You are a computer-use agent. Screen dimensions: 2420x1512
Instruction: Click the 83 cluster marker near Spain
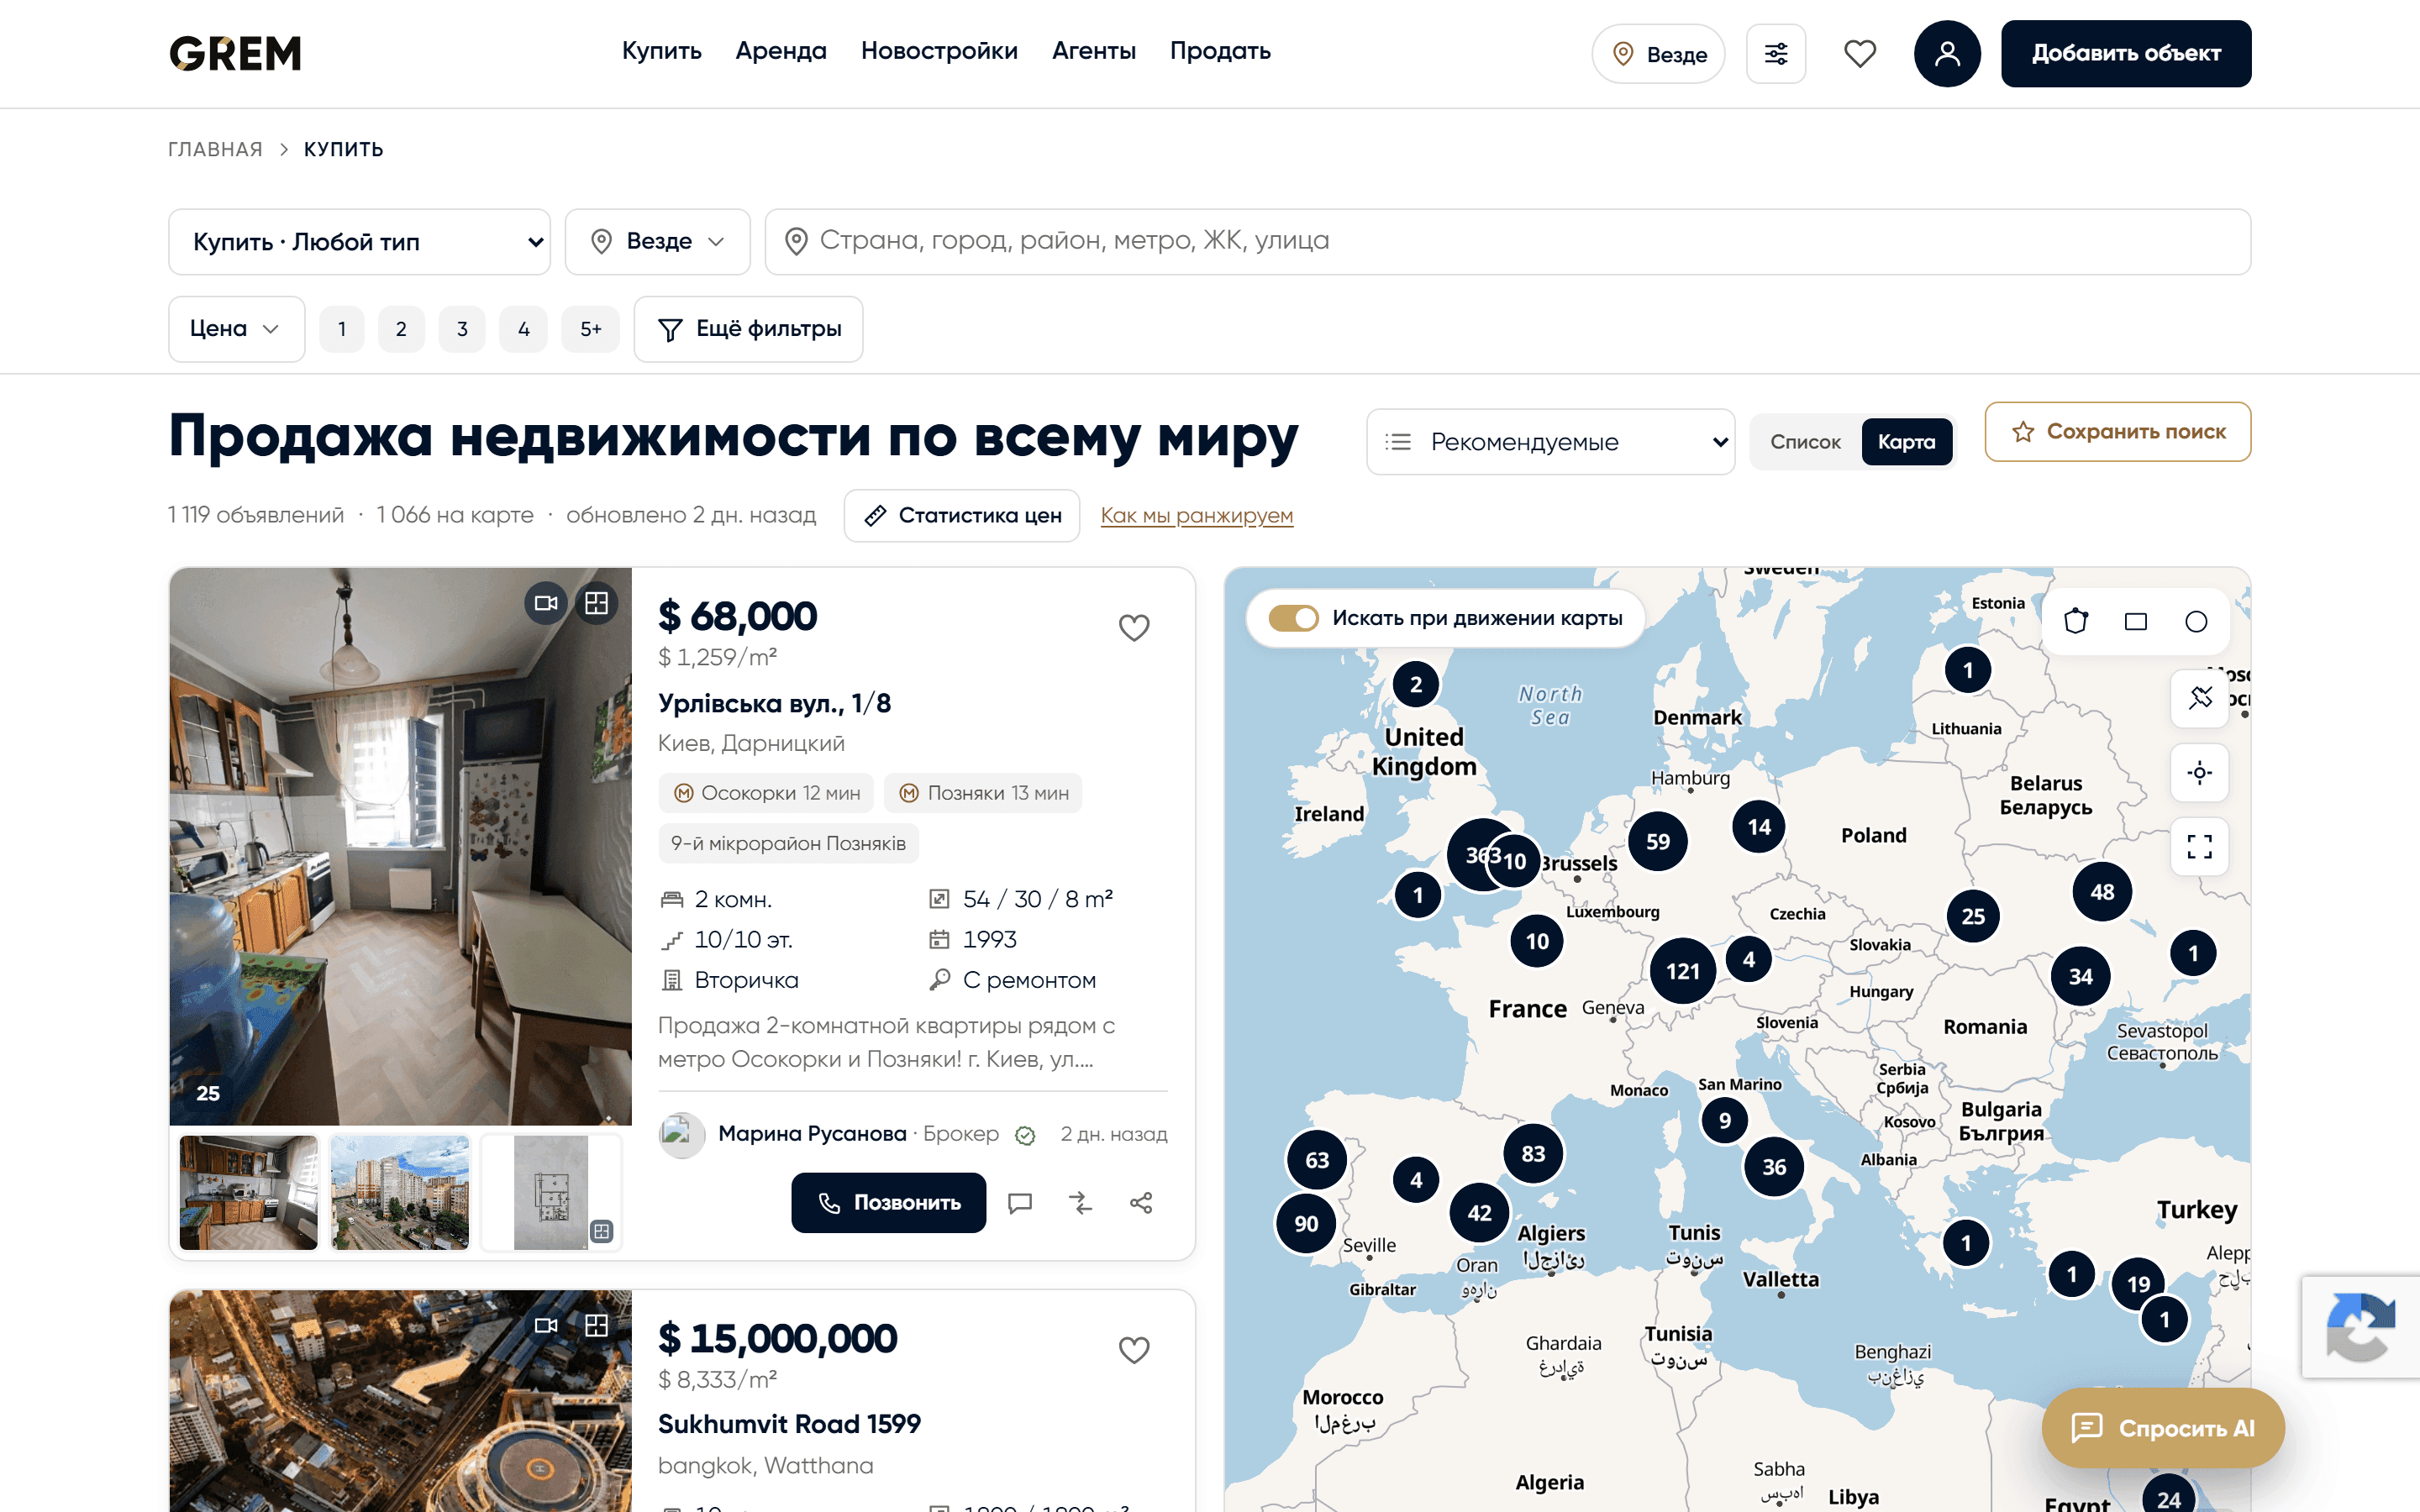click(1533, 1154)
